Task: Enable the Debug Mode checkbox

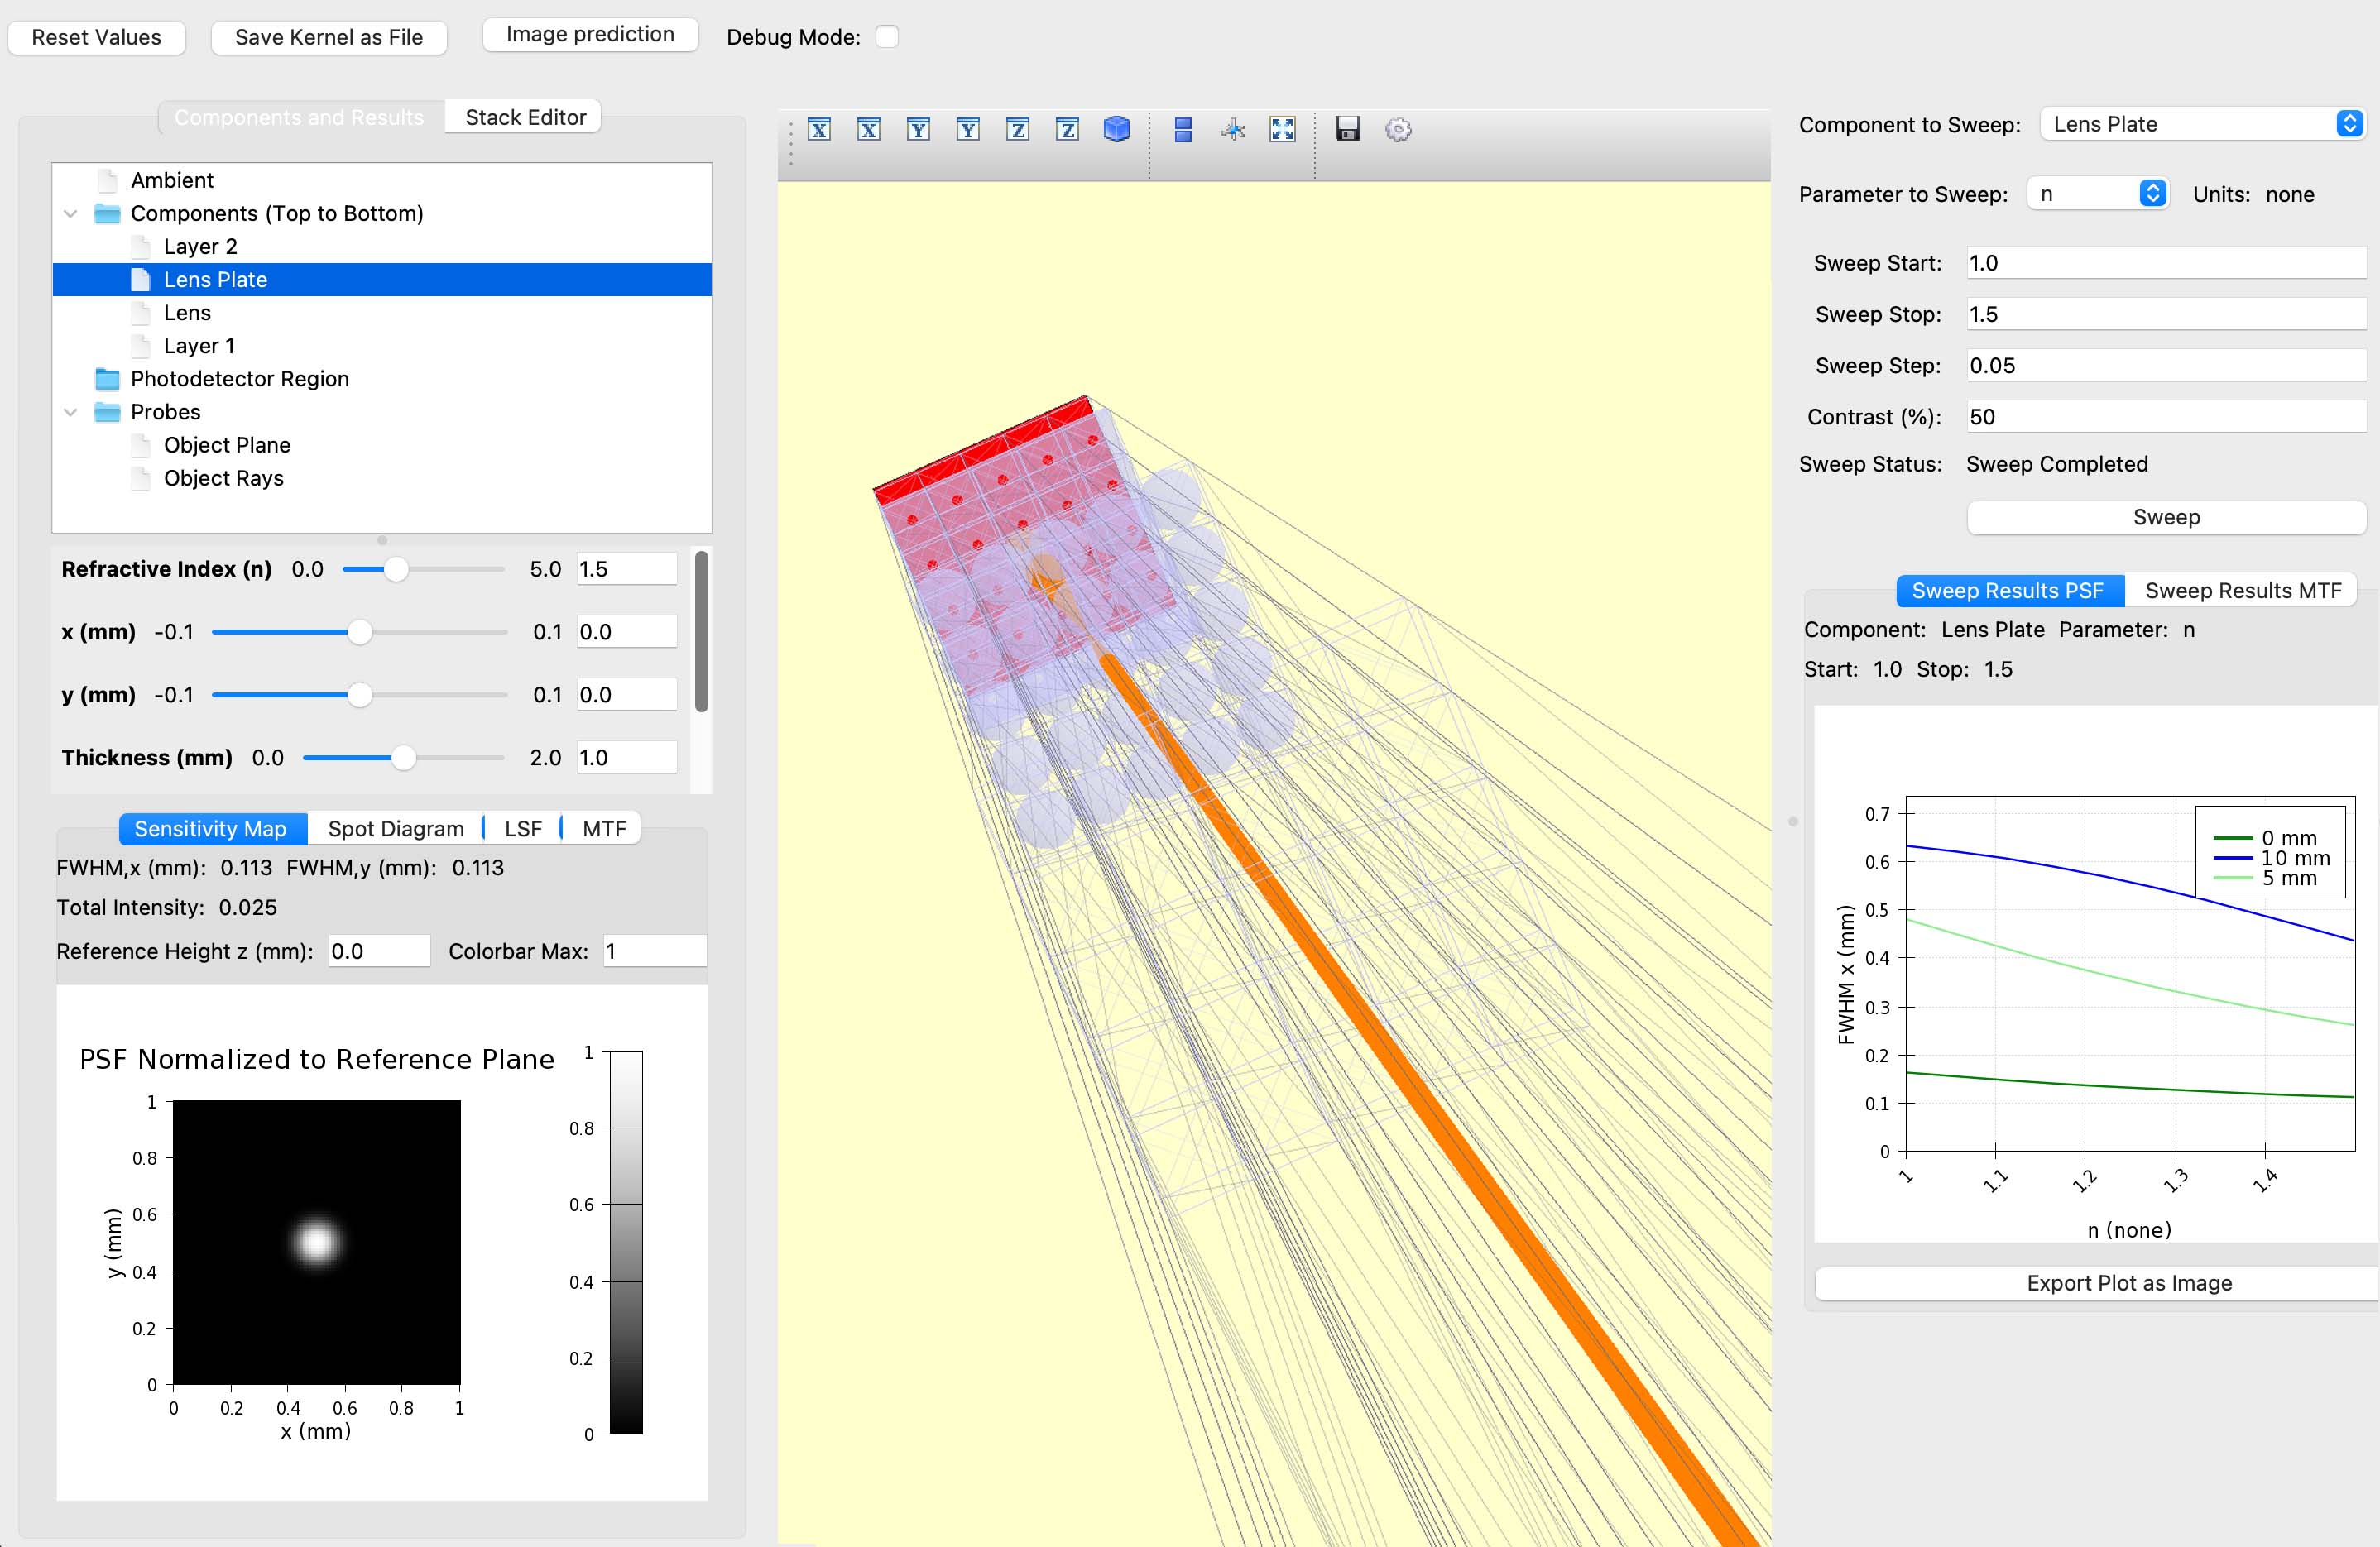Action: [x=887, y=37]
